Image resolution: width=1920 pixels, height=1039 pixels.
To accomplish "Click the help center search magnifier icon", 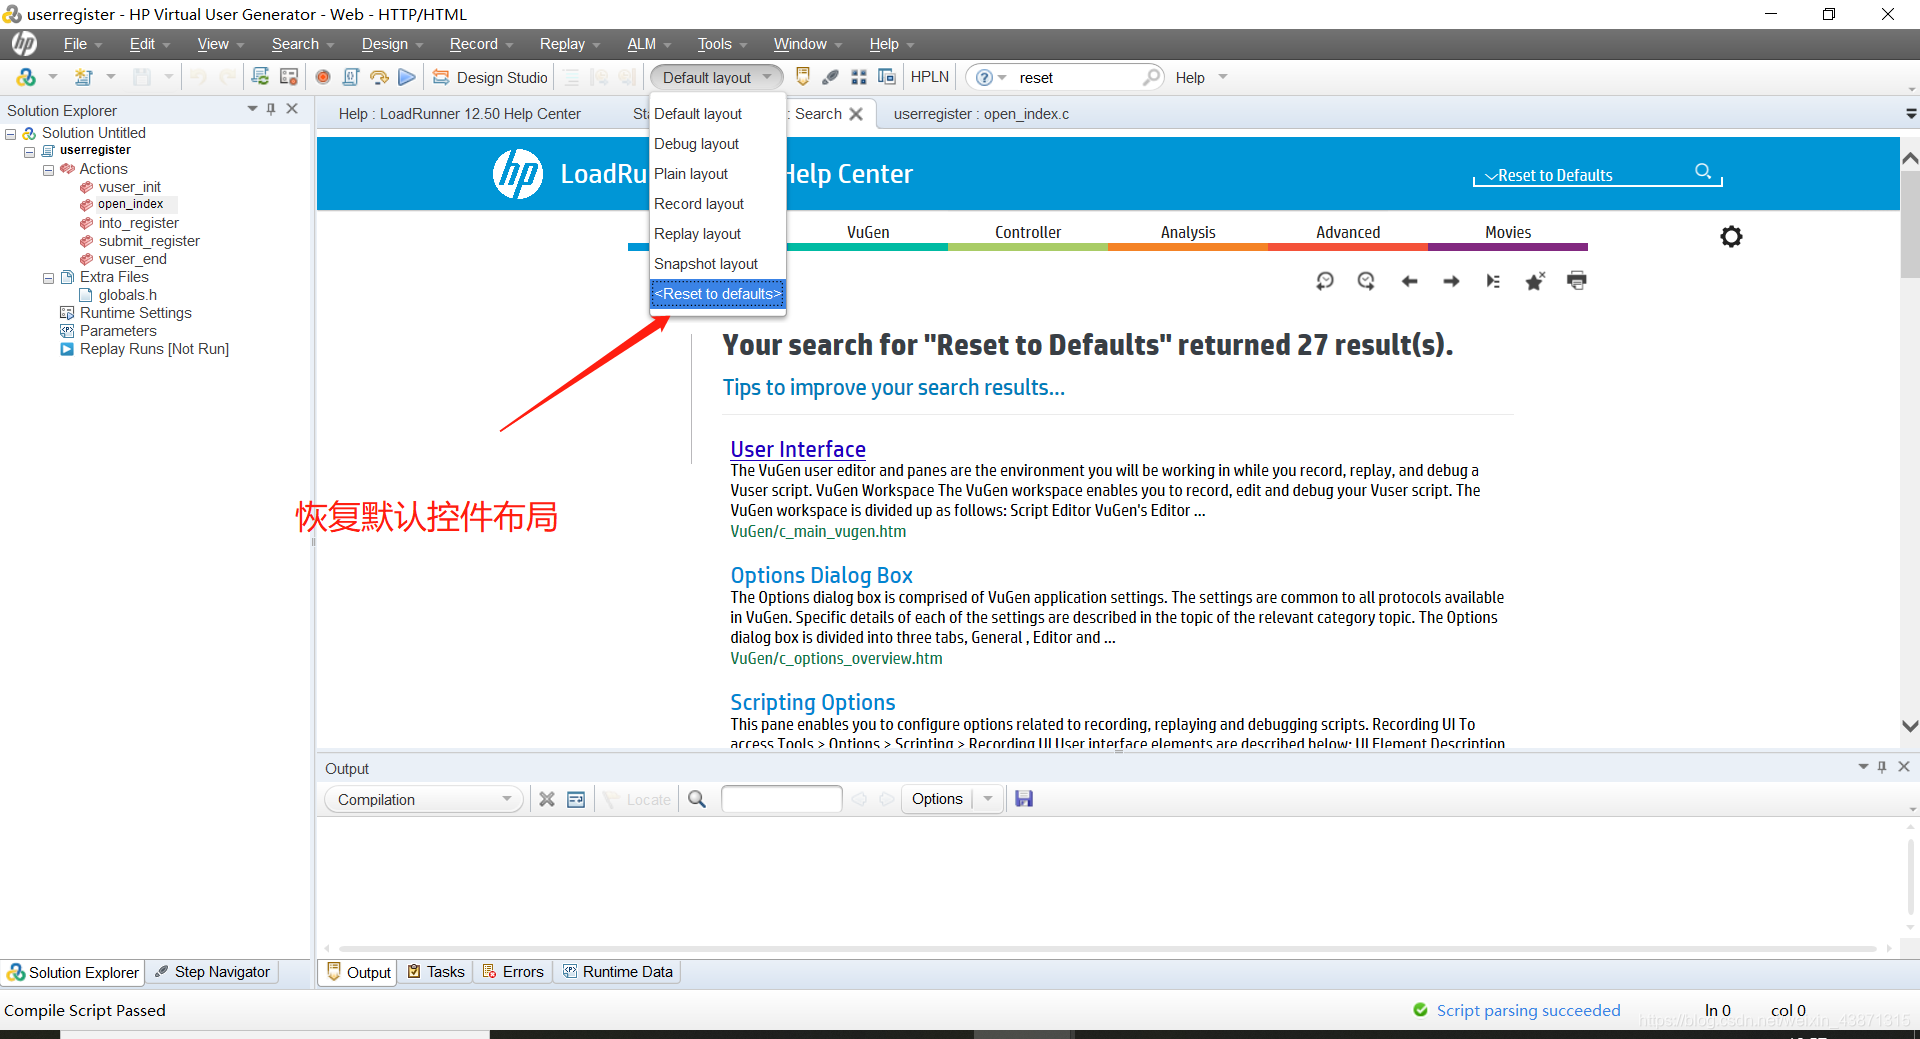I will tap(1704, 172).
